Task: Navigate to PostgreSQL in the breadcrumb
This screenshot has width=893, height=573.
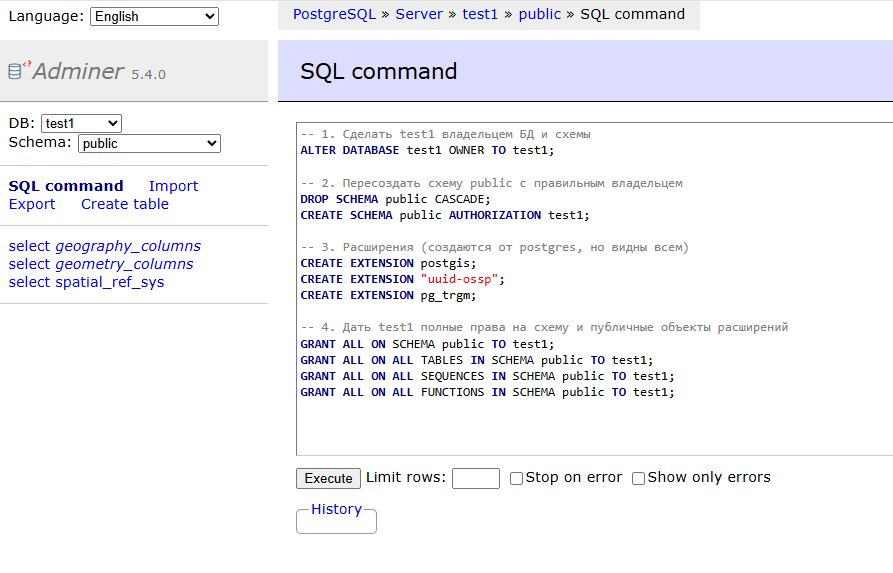Action: pos(334,14)
